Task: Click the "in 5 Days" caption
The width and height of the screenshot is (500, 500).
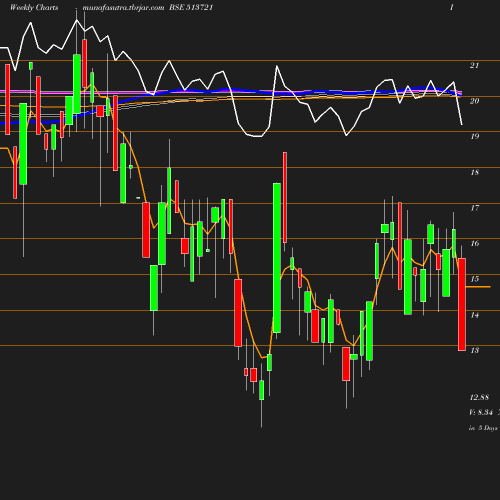Action: pyautogui.click(x=483, y=428)
